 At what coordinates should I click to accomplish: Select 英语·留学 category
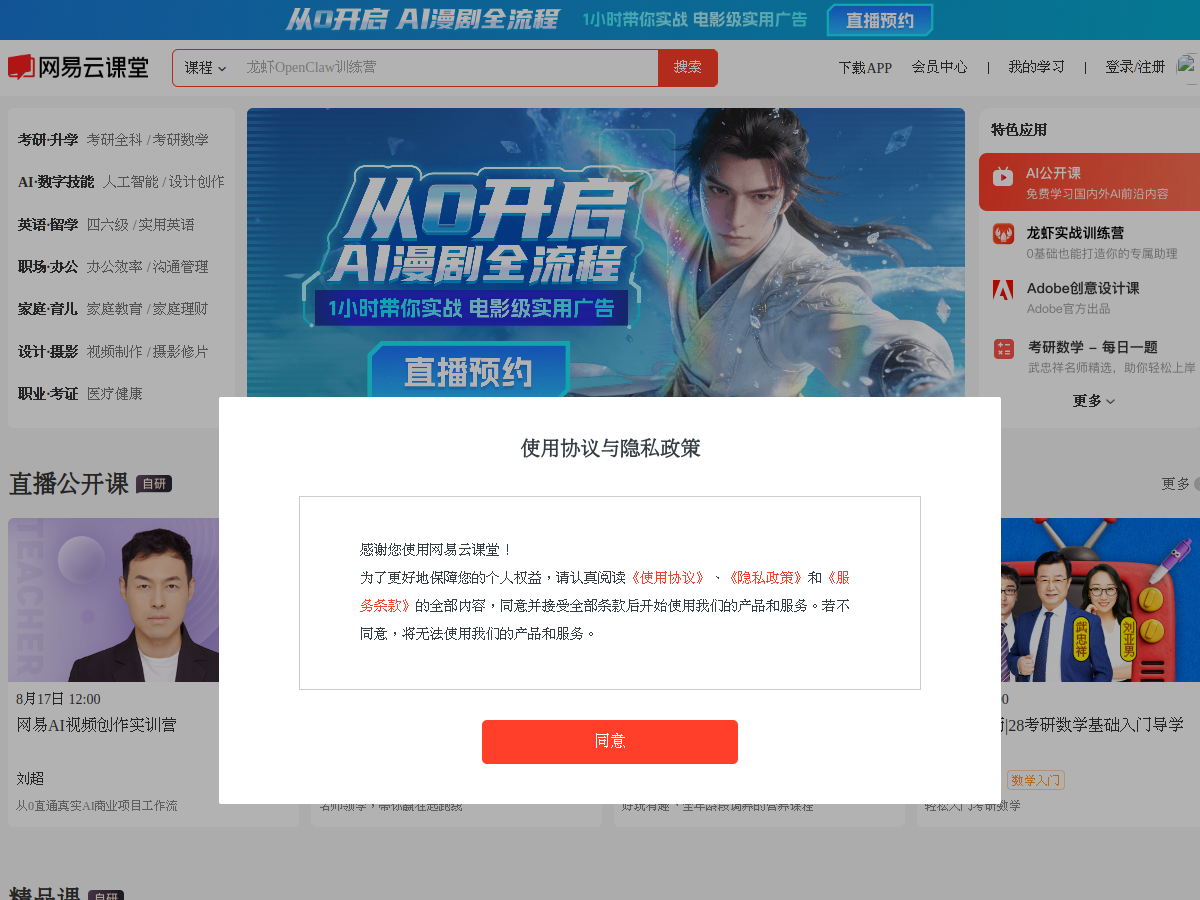tap(48, 225)
